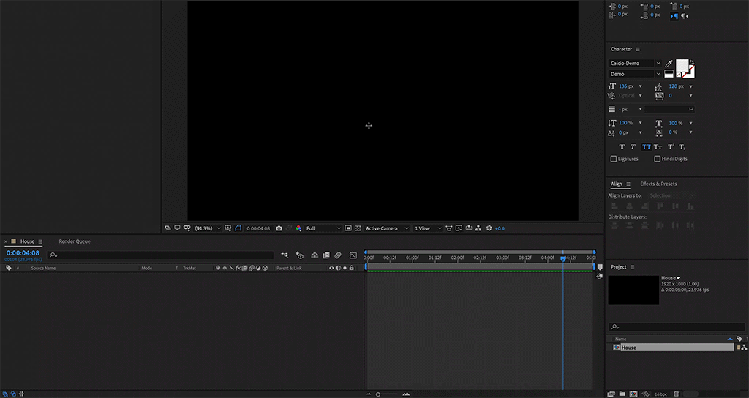Apply Subscript text style
Image resolution: width=749 pixels, height=398 pixels.
point(682,147)
